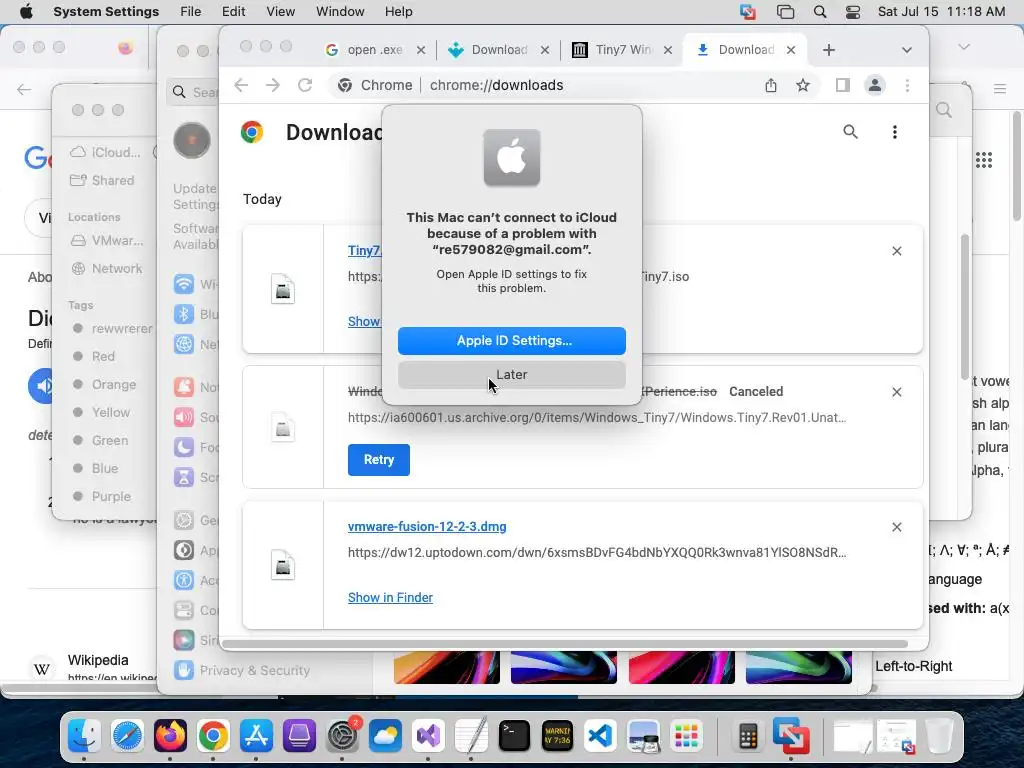
Task: Open the Window menu
Action: click(340, 12)
